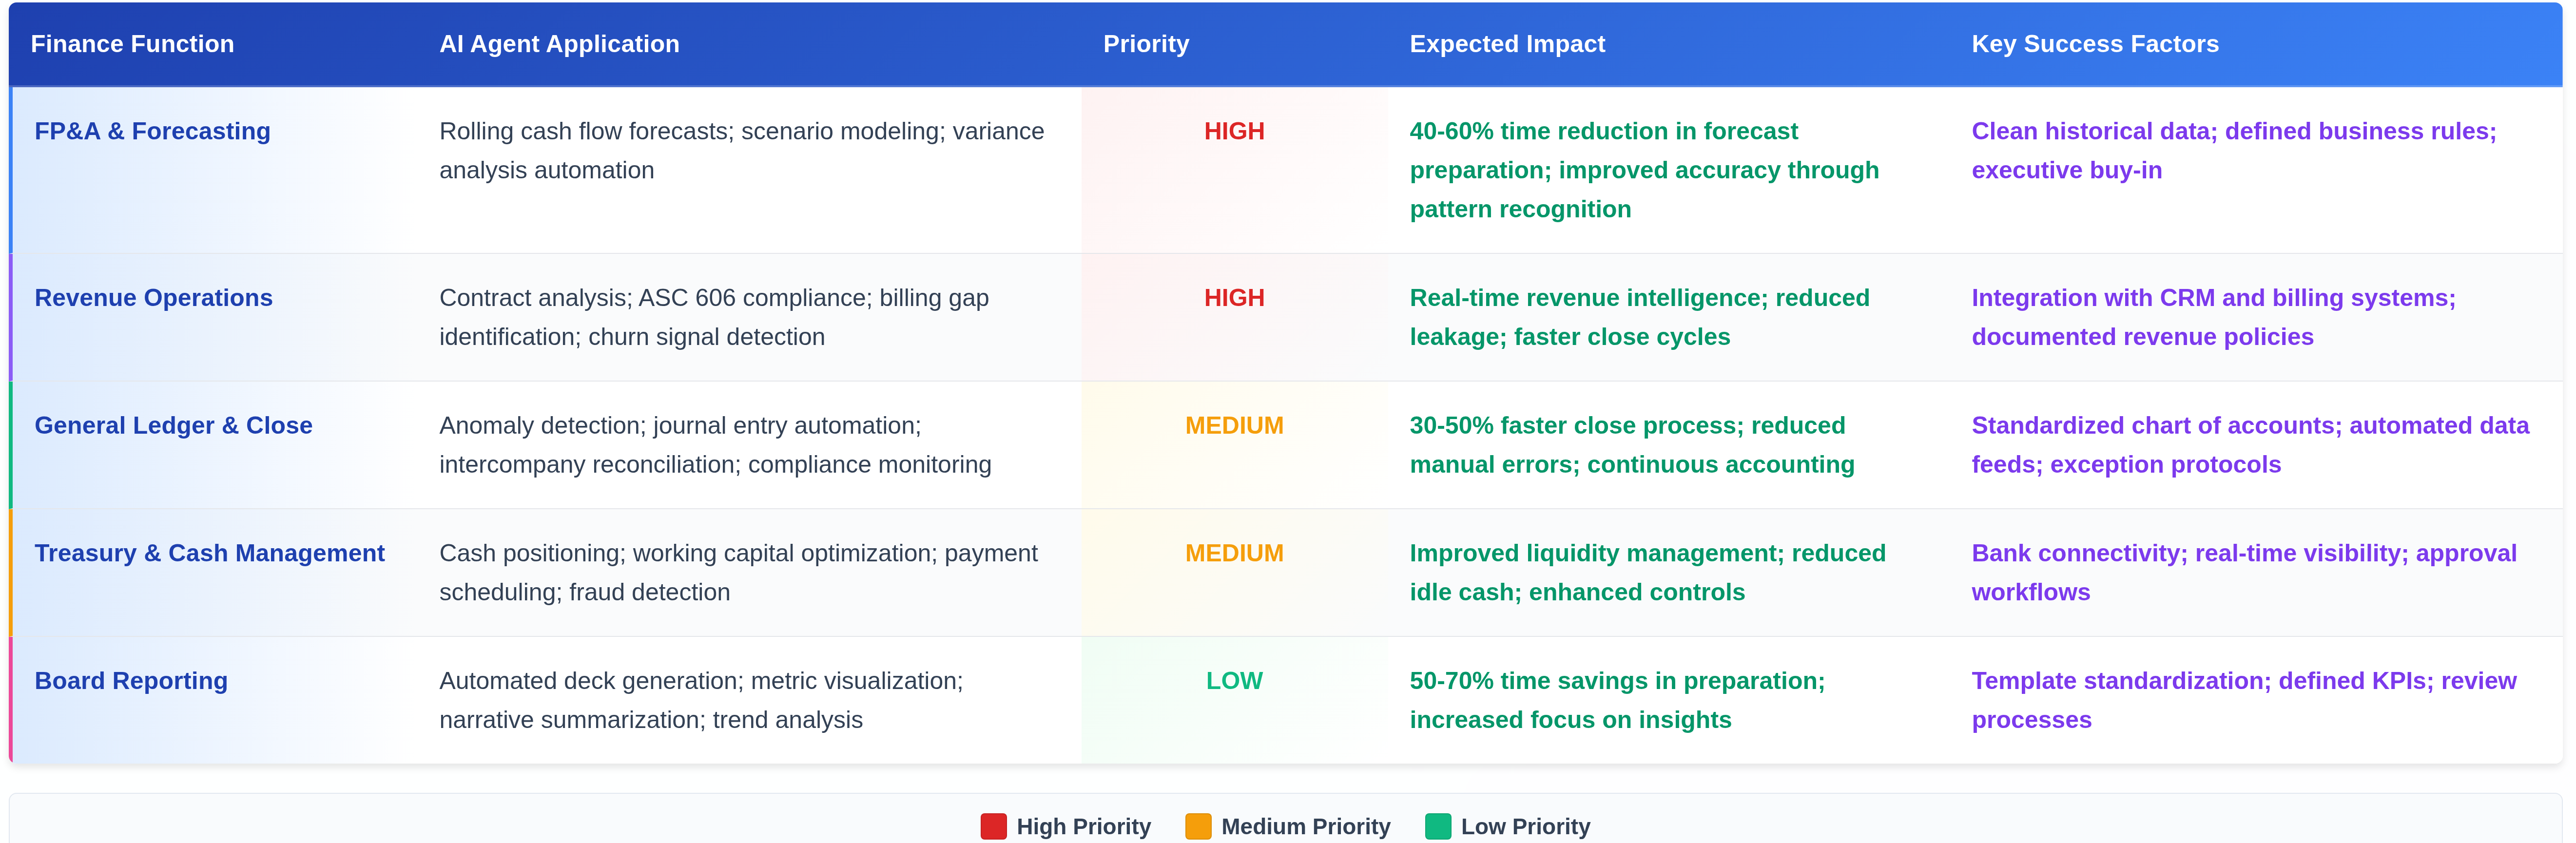Click the Expected Impact column header
2576x843 pixels.
point(1506,44)
